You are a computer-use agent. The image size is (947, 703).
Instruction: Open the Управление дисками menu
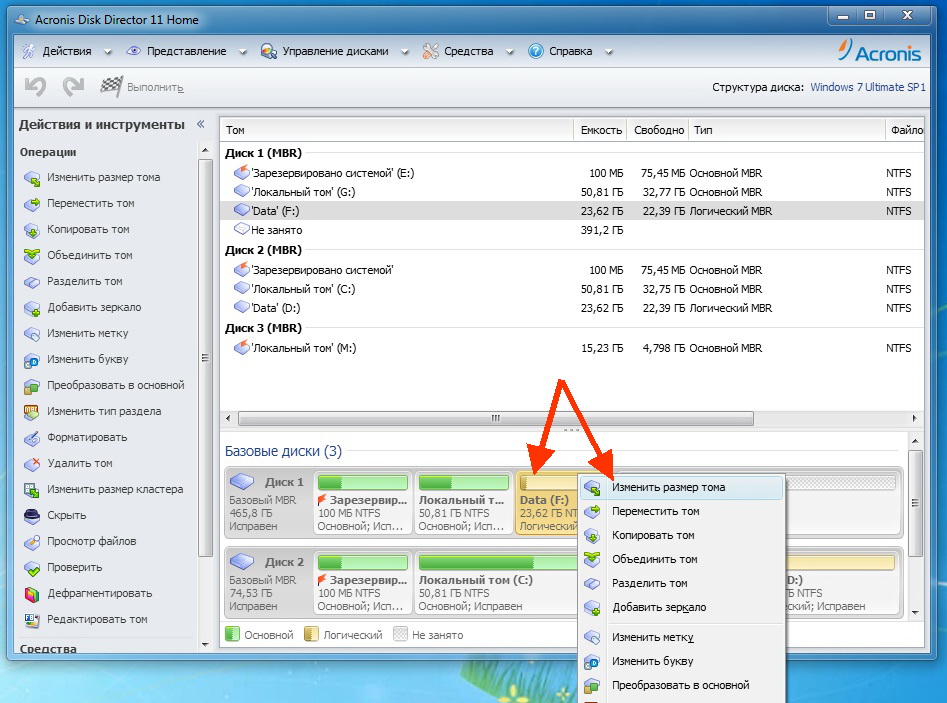[x=334, y=51]
